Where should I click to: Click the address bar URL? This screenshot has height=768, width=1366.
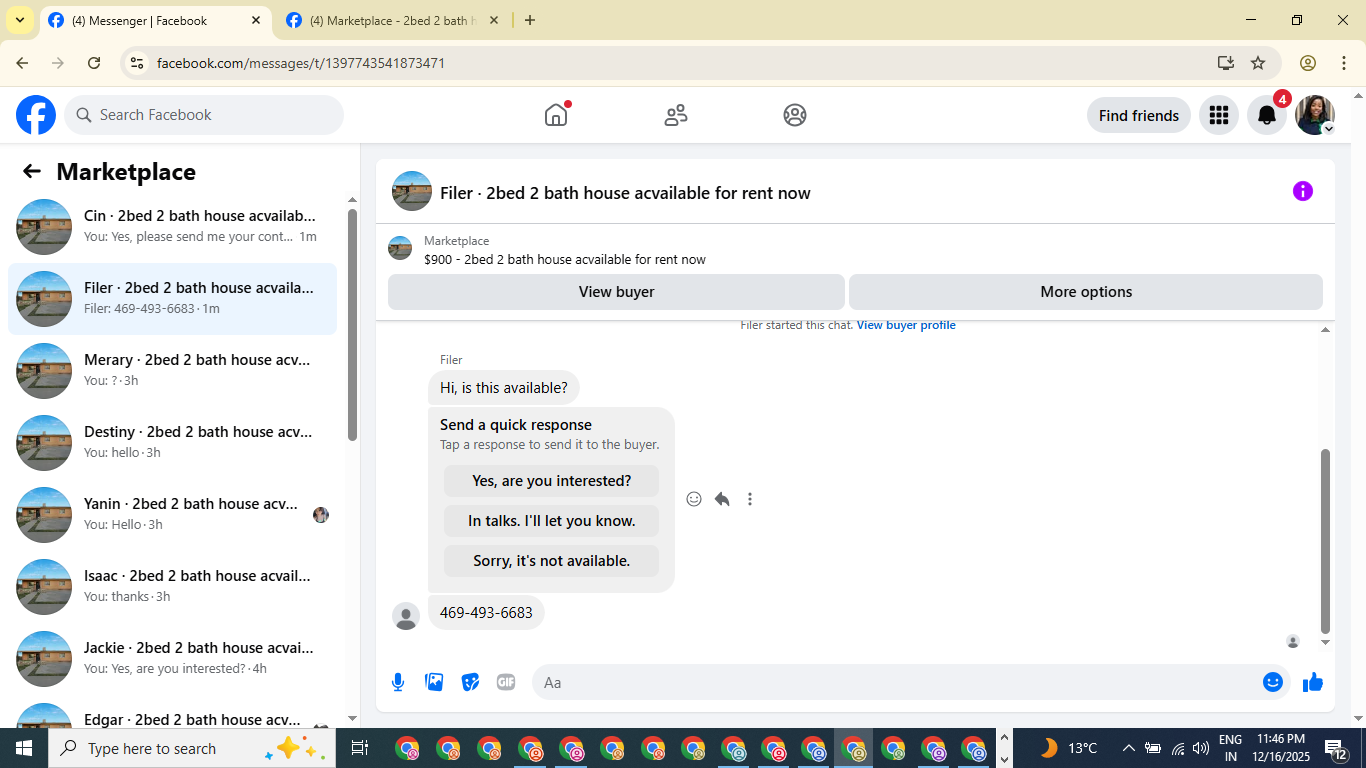[301, 63]
